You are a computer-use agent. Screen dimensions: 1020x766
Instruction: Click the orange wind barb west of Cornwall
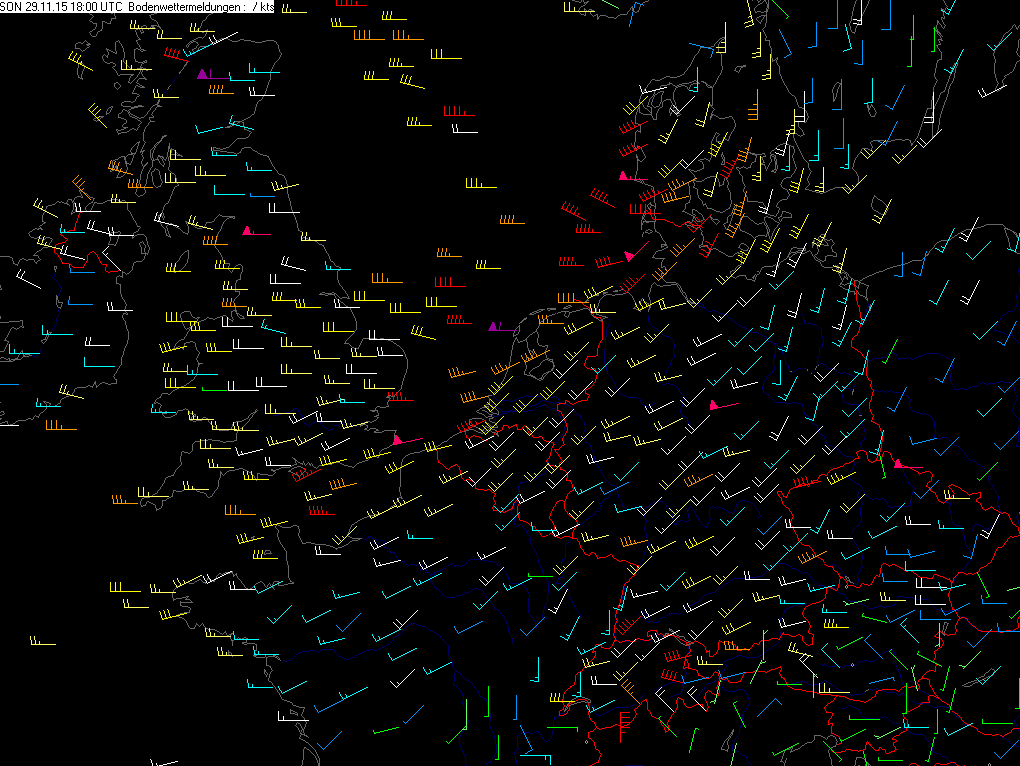[125, 499]
